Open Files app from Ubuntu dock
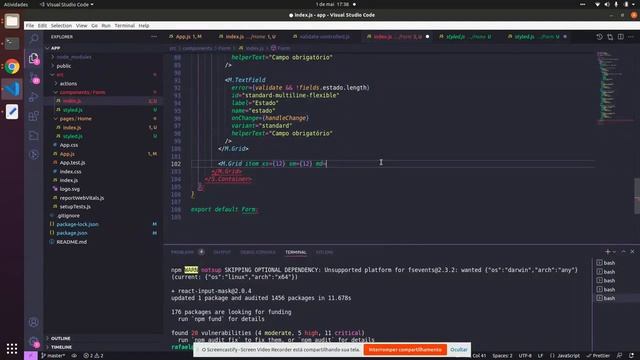Screen dimensions: 640x360 (x=12, y=21)
